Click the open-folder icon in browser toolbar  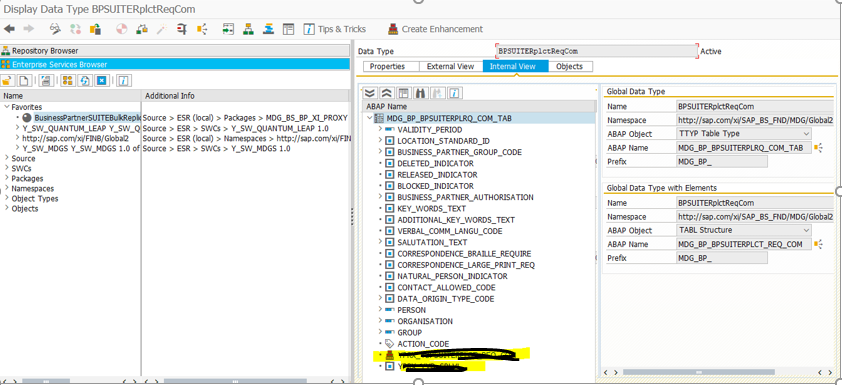tap(8, 81)
